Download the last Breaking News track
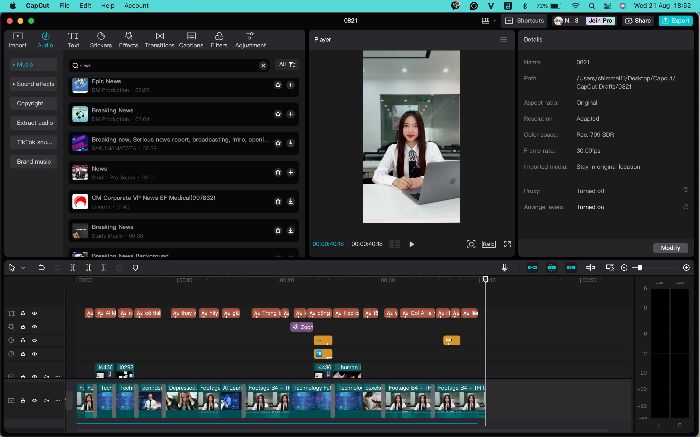 (291, 230)
